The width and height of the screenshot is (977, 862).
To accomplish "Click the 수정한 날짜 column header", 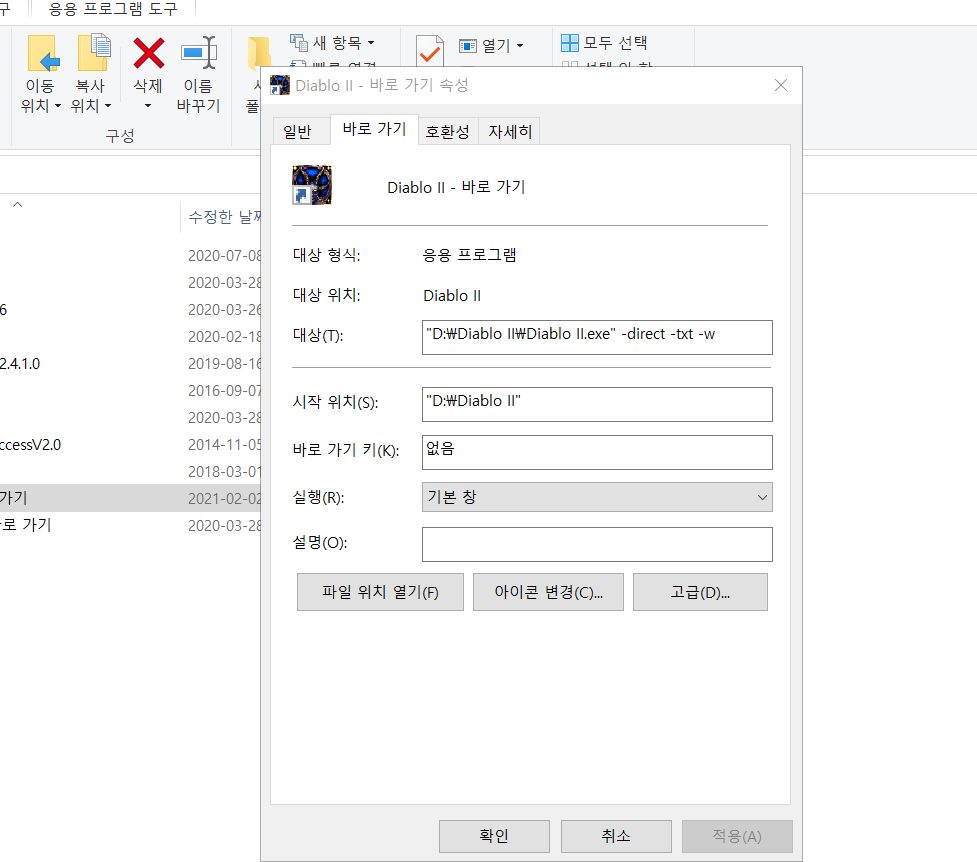I will pyautogui.click(x=224, y=217).
